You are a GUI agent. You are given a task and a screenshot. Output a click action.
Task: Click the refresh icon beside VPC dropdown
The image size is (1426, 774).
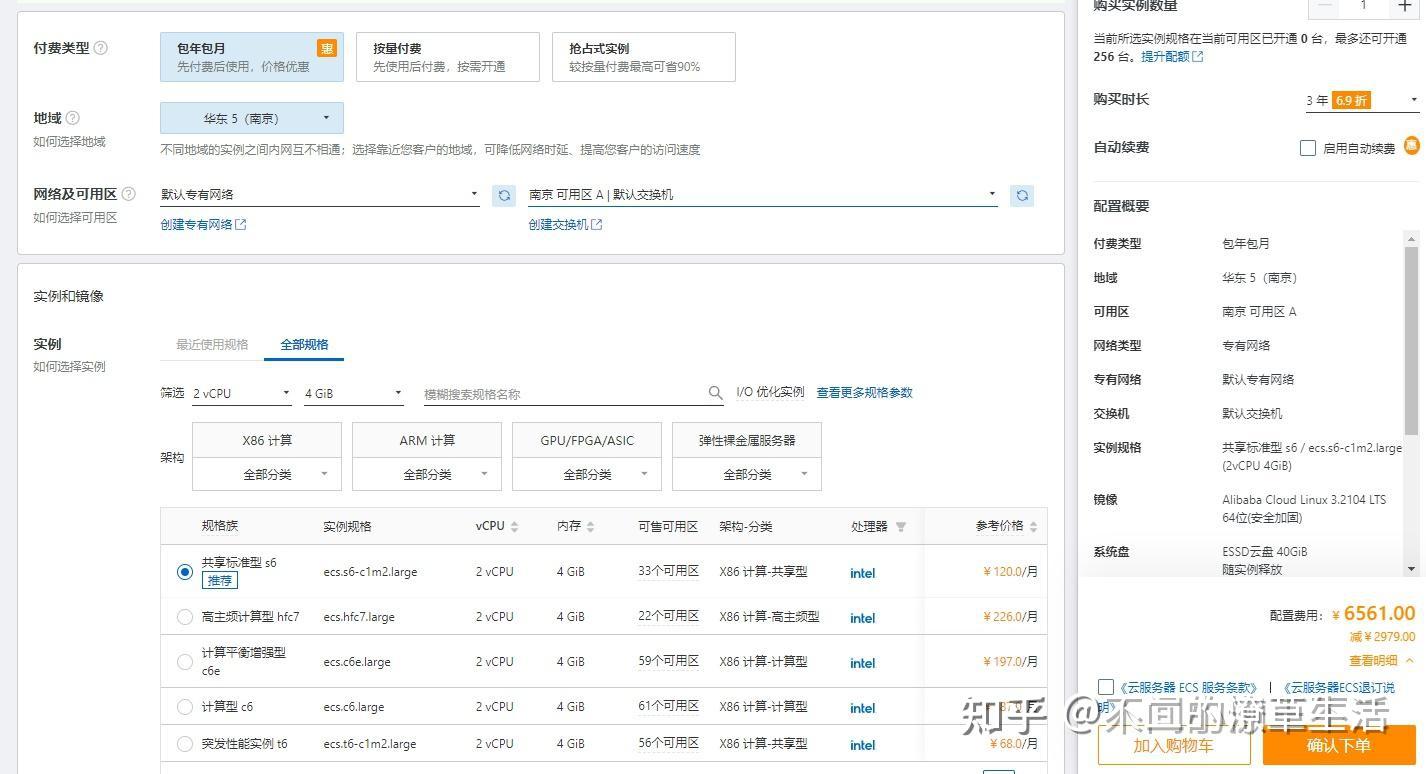[504, 196]
